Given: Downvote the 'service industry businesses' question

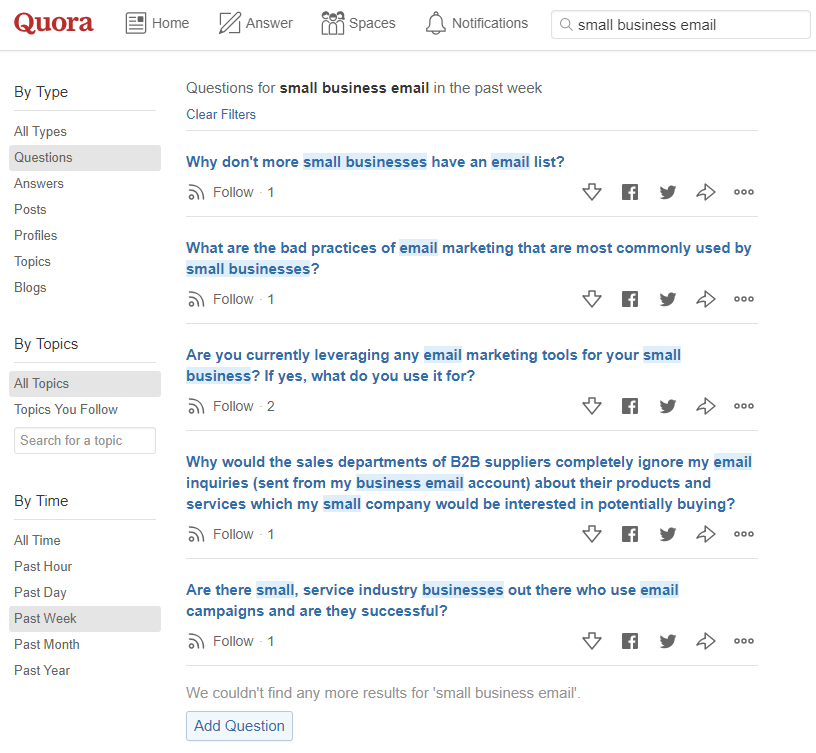Looking at the screenshot, I should click(x=592, y=641).
